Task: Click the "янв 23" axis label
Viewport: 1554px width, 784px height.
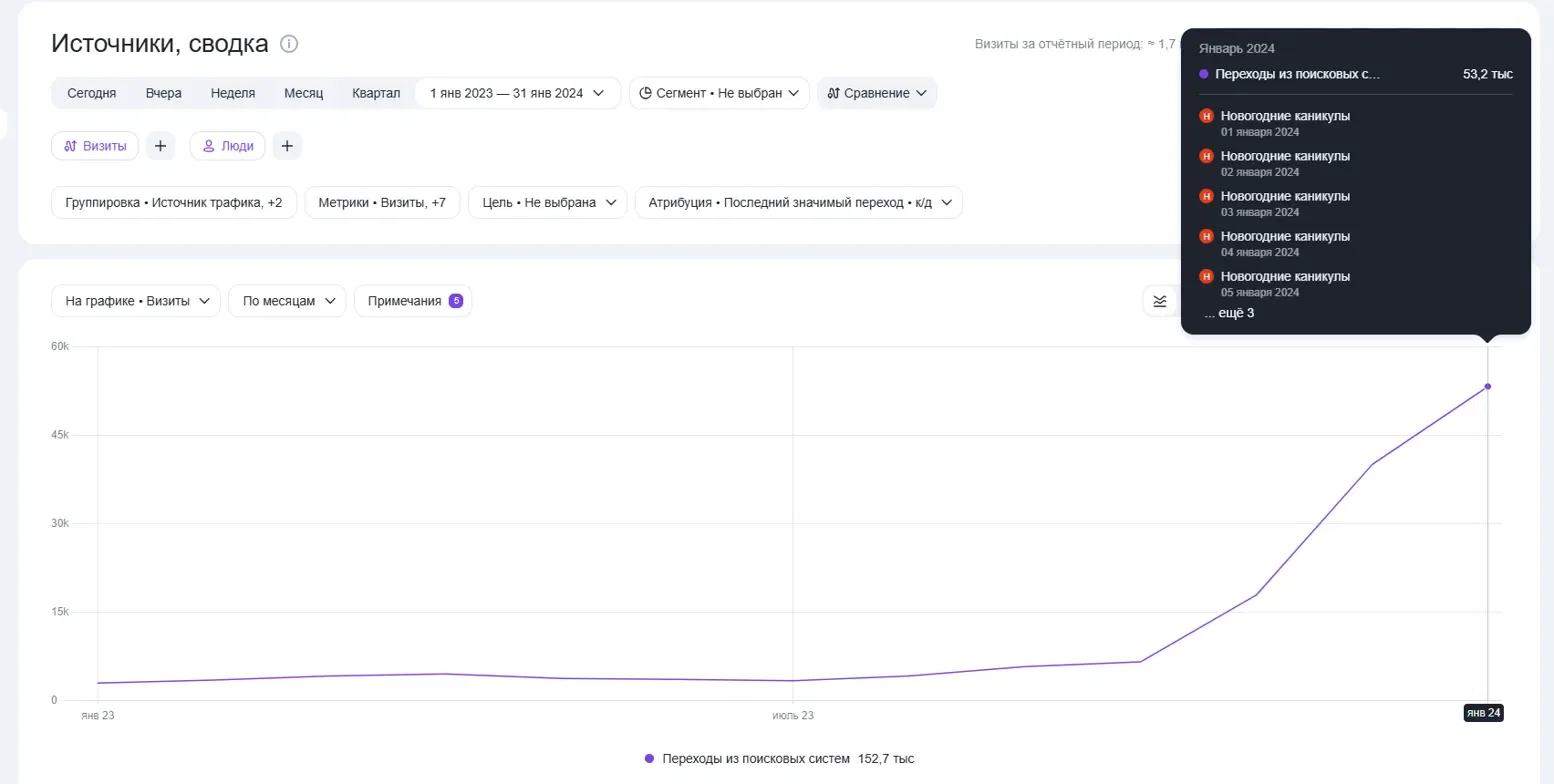Action: tap(97, 716)
